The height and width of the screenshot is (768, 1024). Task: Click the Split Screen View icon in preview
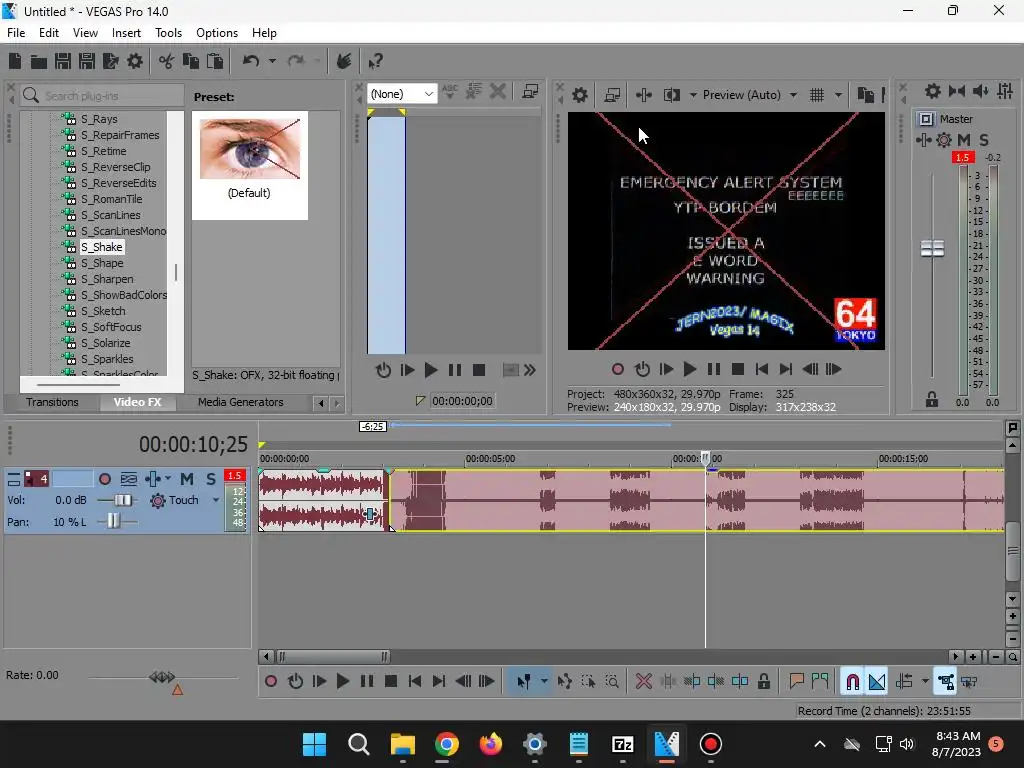click(x=671, y=95)
